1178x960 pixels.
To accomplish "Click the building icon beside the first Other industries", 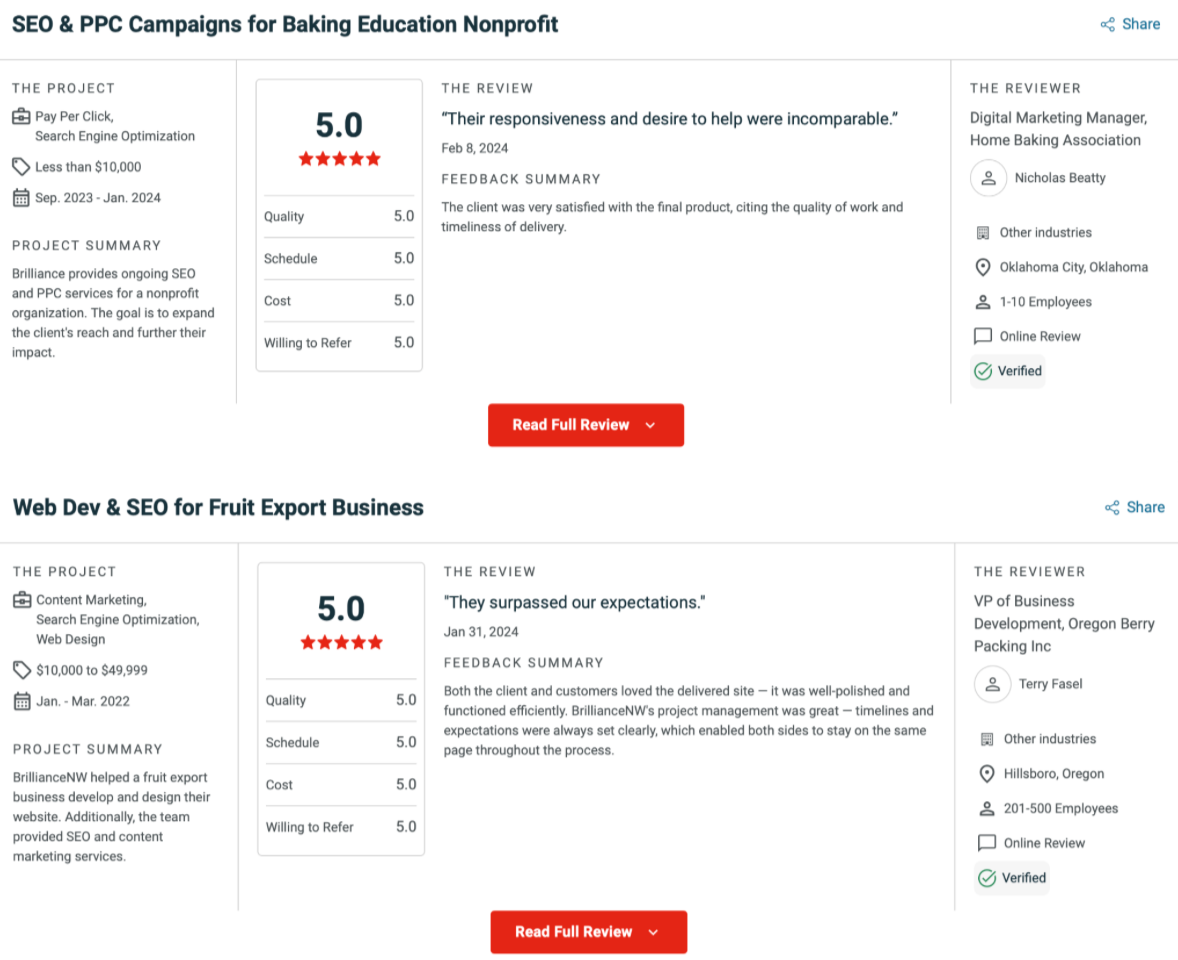I will (x=982, y=233).
